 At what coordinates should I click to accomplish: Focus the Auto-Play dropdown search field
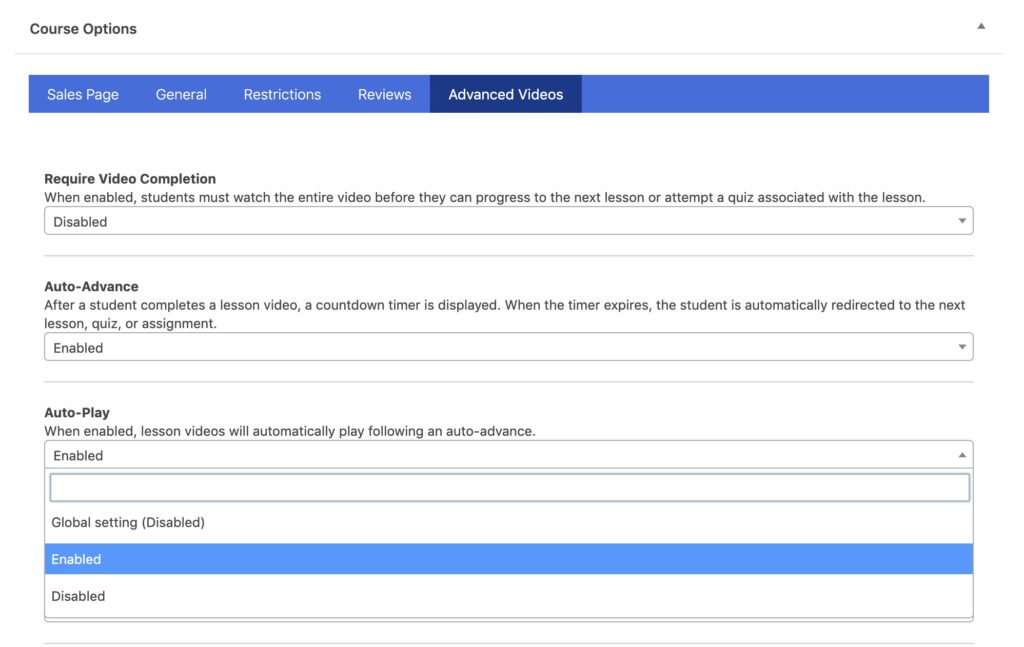coord(509,488)
